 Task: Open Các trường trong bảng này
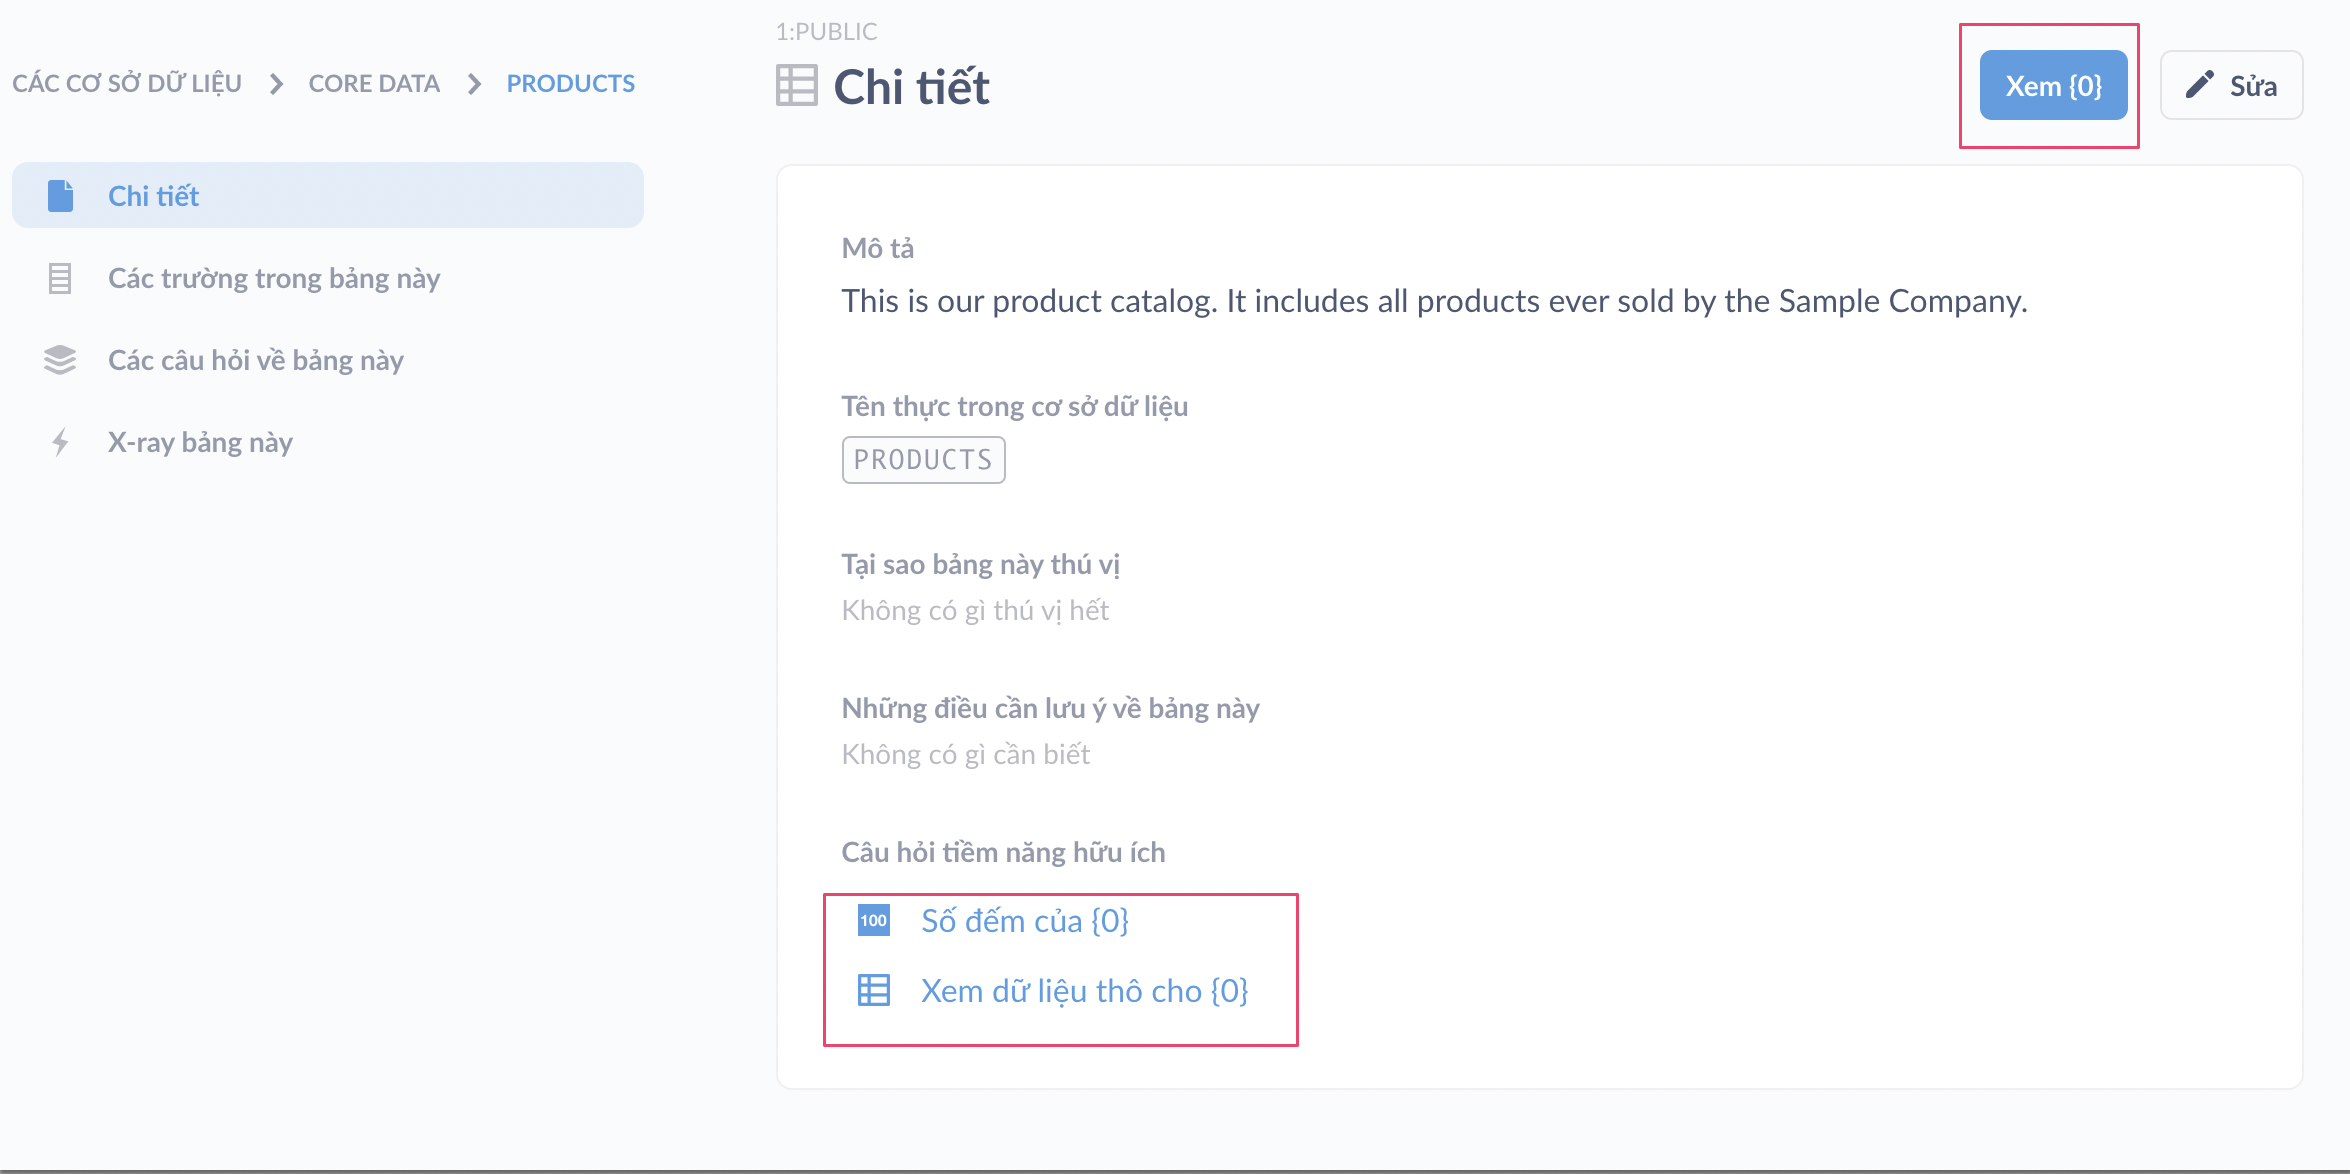coord(273,278)
